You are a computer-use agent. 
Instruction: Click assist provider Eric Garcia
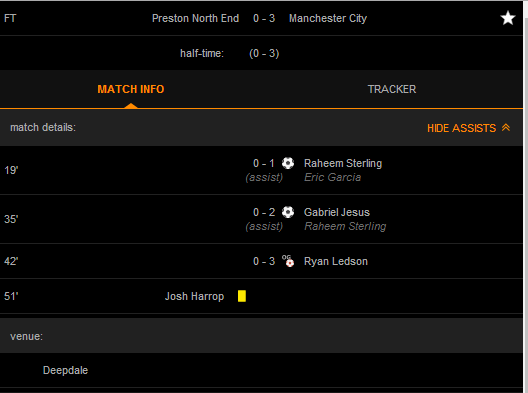point(332,177)
